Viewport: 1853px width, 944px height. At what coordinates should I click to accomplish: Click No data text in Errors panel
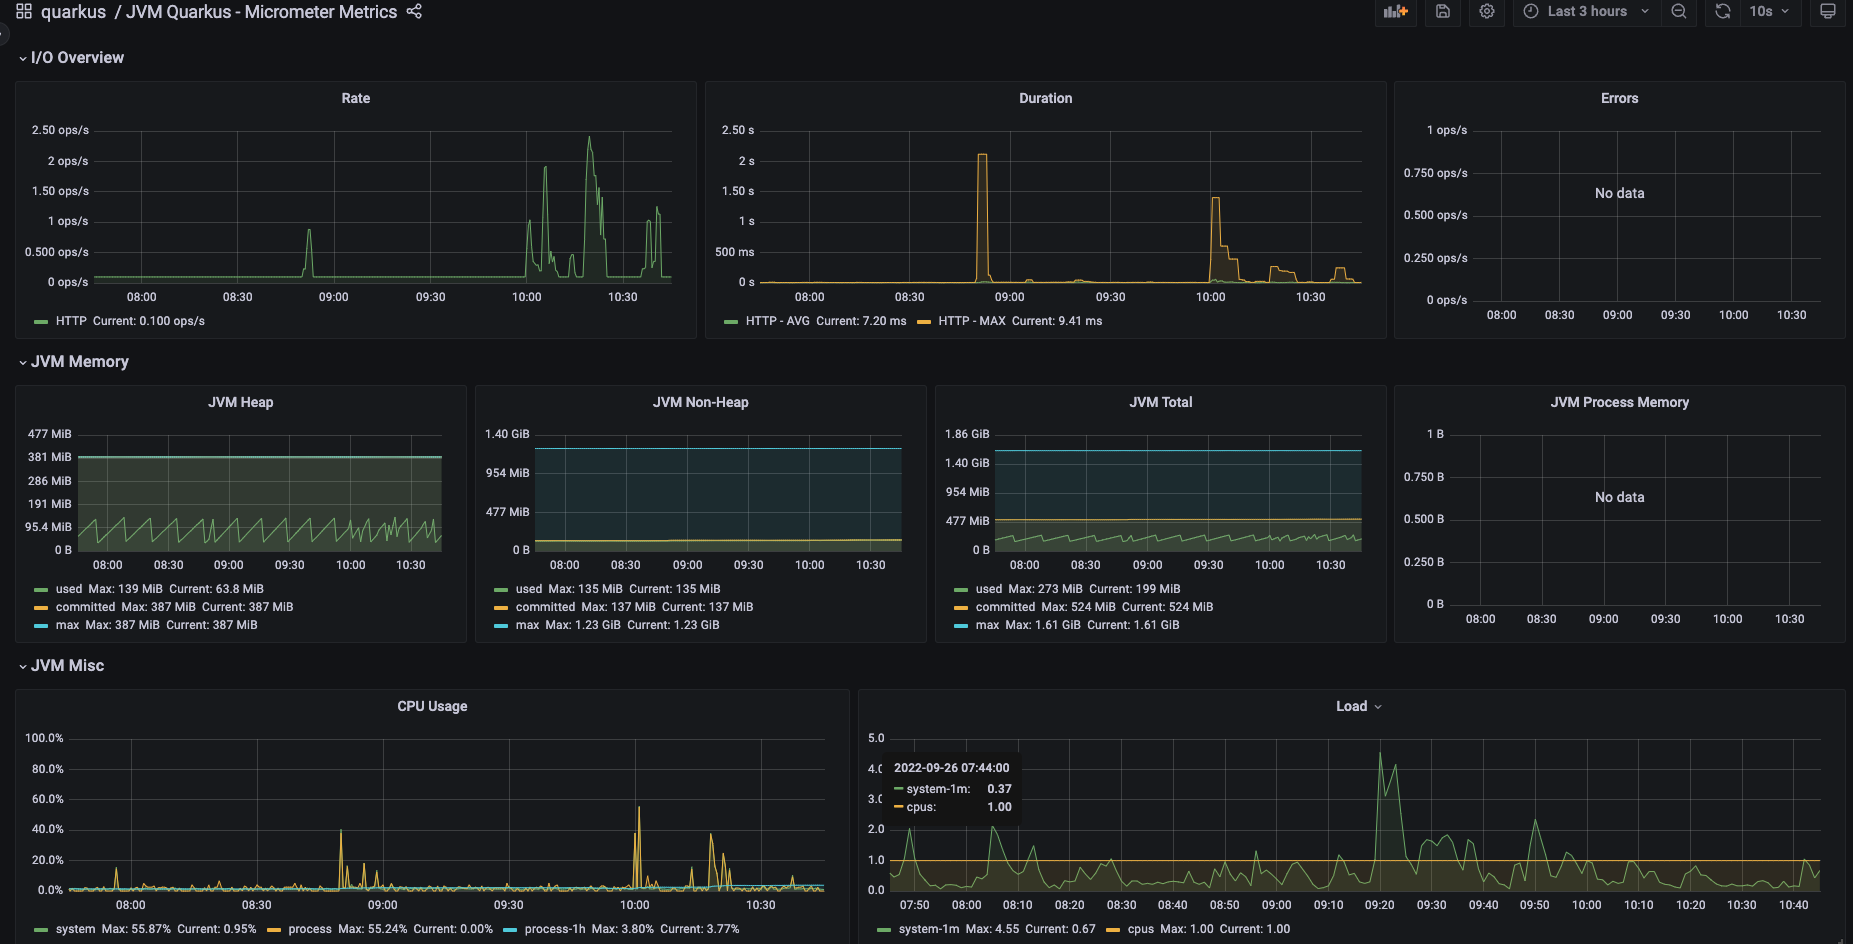pos(1619,193)
